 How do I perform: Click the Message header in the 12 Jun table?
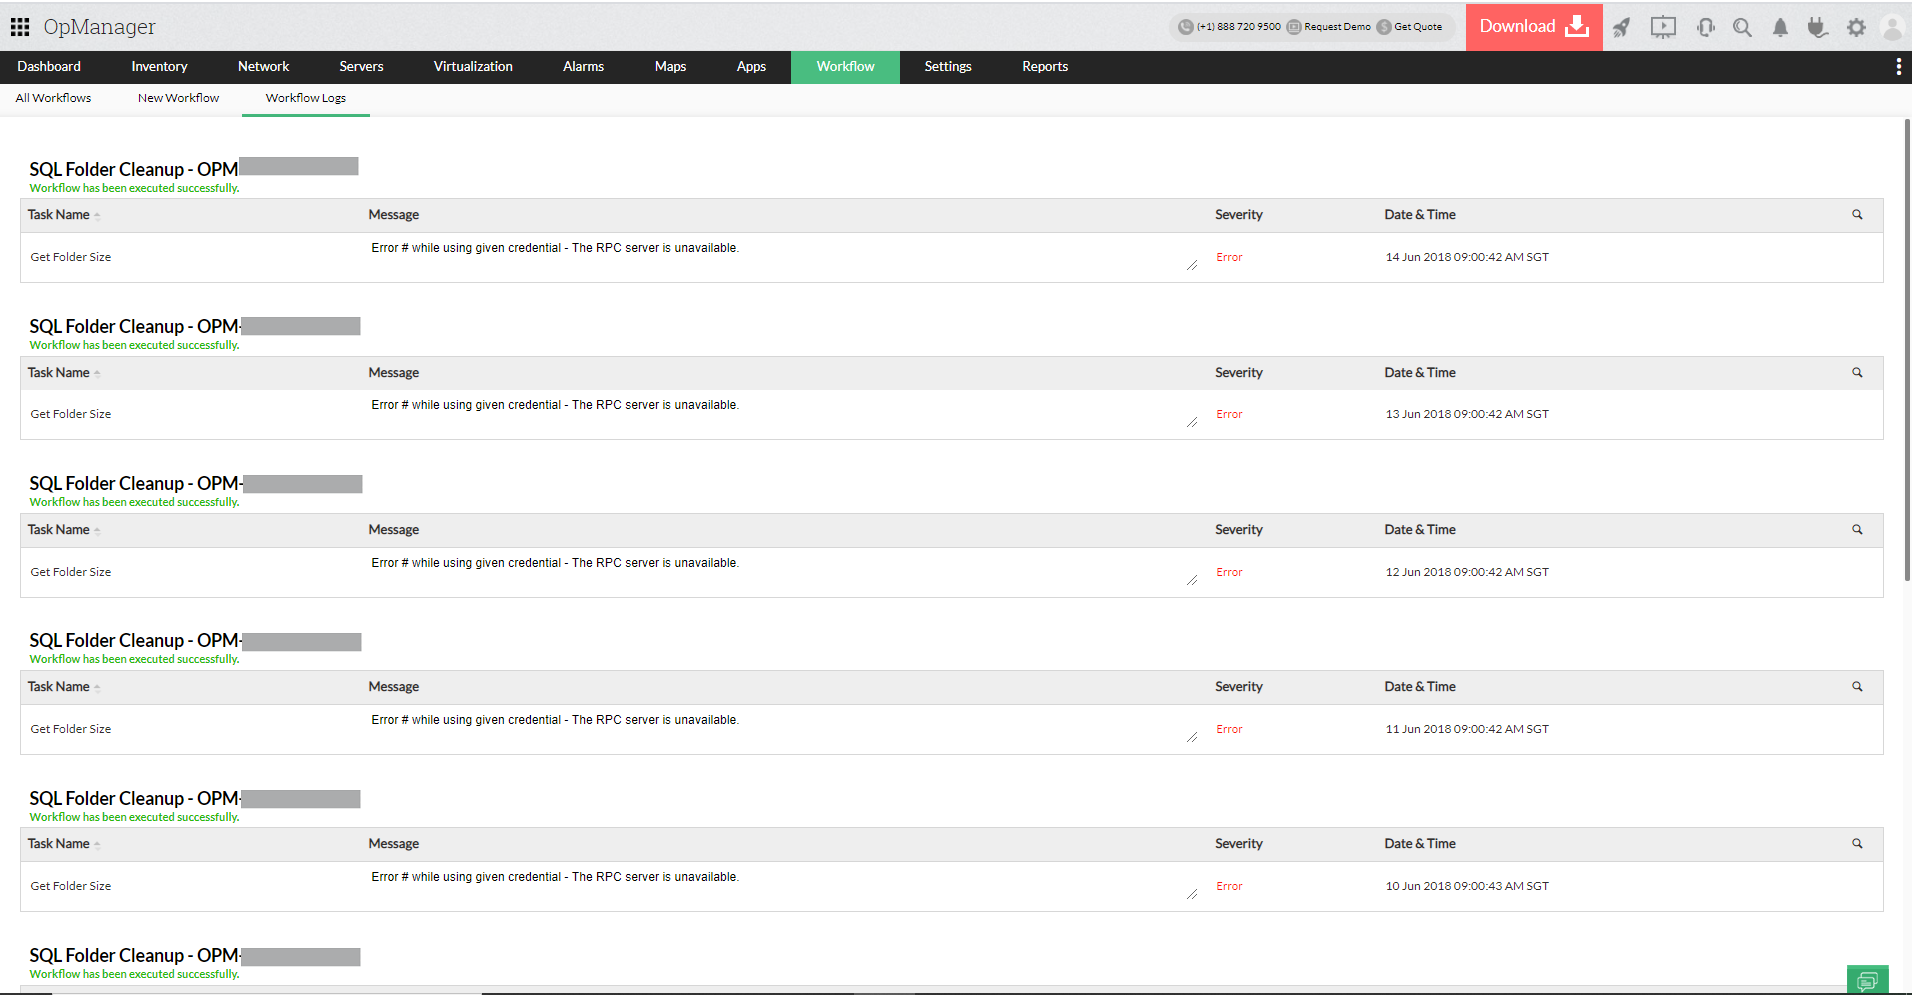pos(393,530)
